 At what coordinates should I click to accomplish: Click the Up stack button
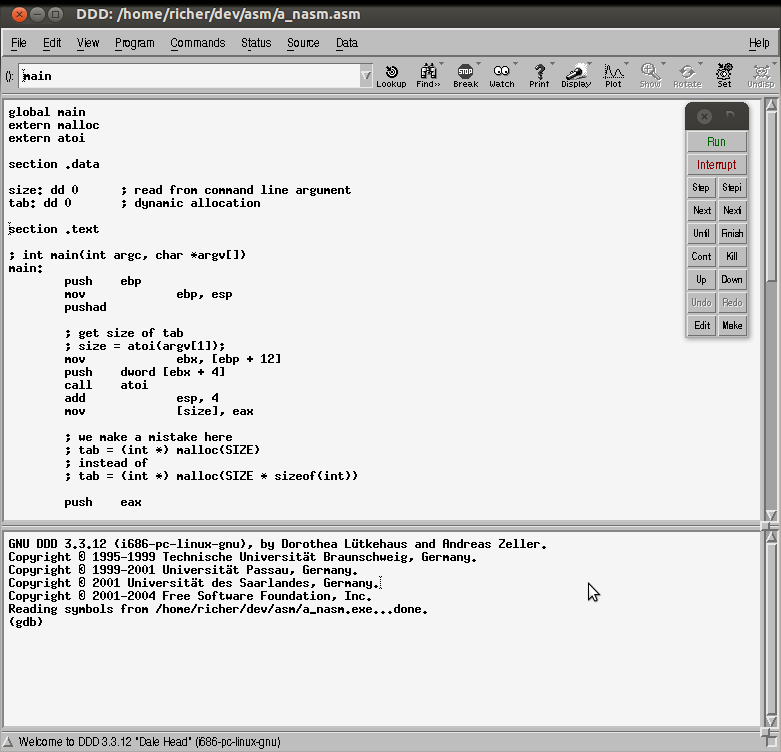point(701,279)
